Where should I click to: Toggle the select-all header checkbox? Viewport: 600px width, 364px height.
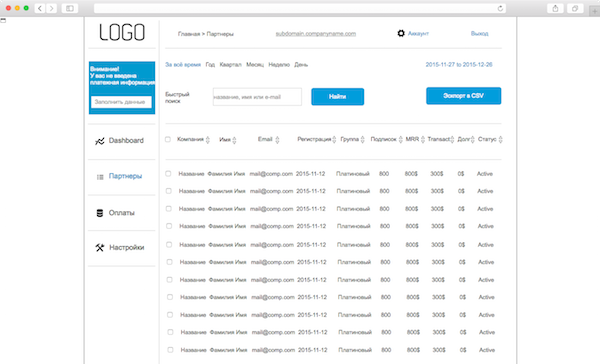coord(168,139)
